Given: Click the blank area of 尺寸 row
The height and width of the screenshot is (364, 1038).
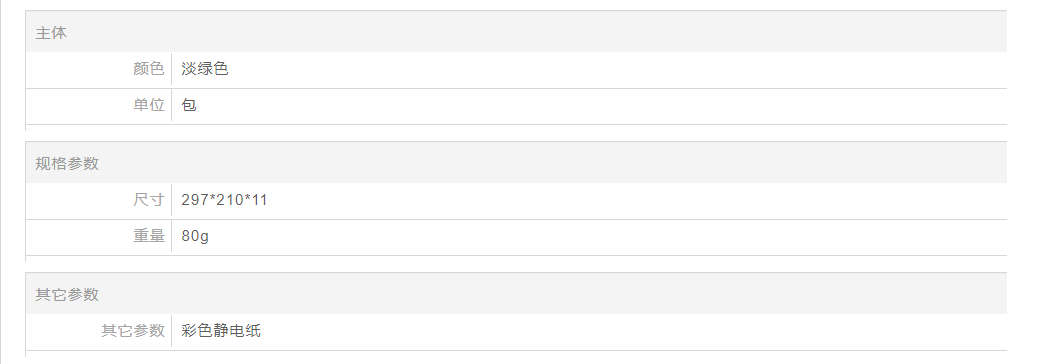Looking at the screenshot, I should coord(639,200).
